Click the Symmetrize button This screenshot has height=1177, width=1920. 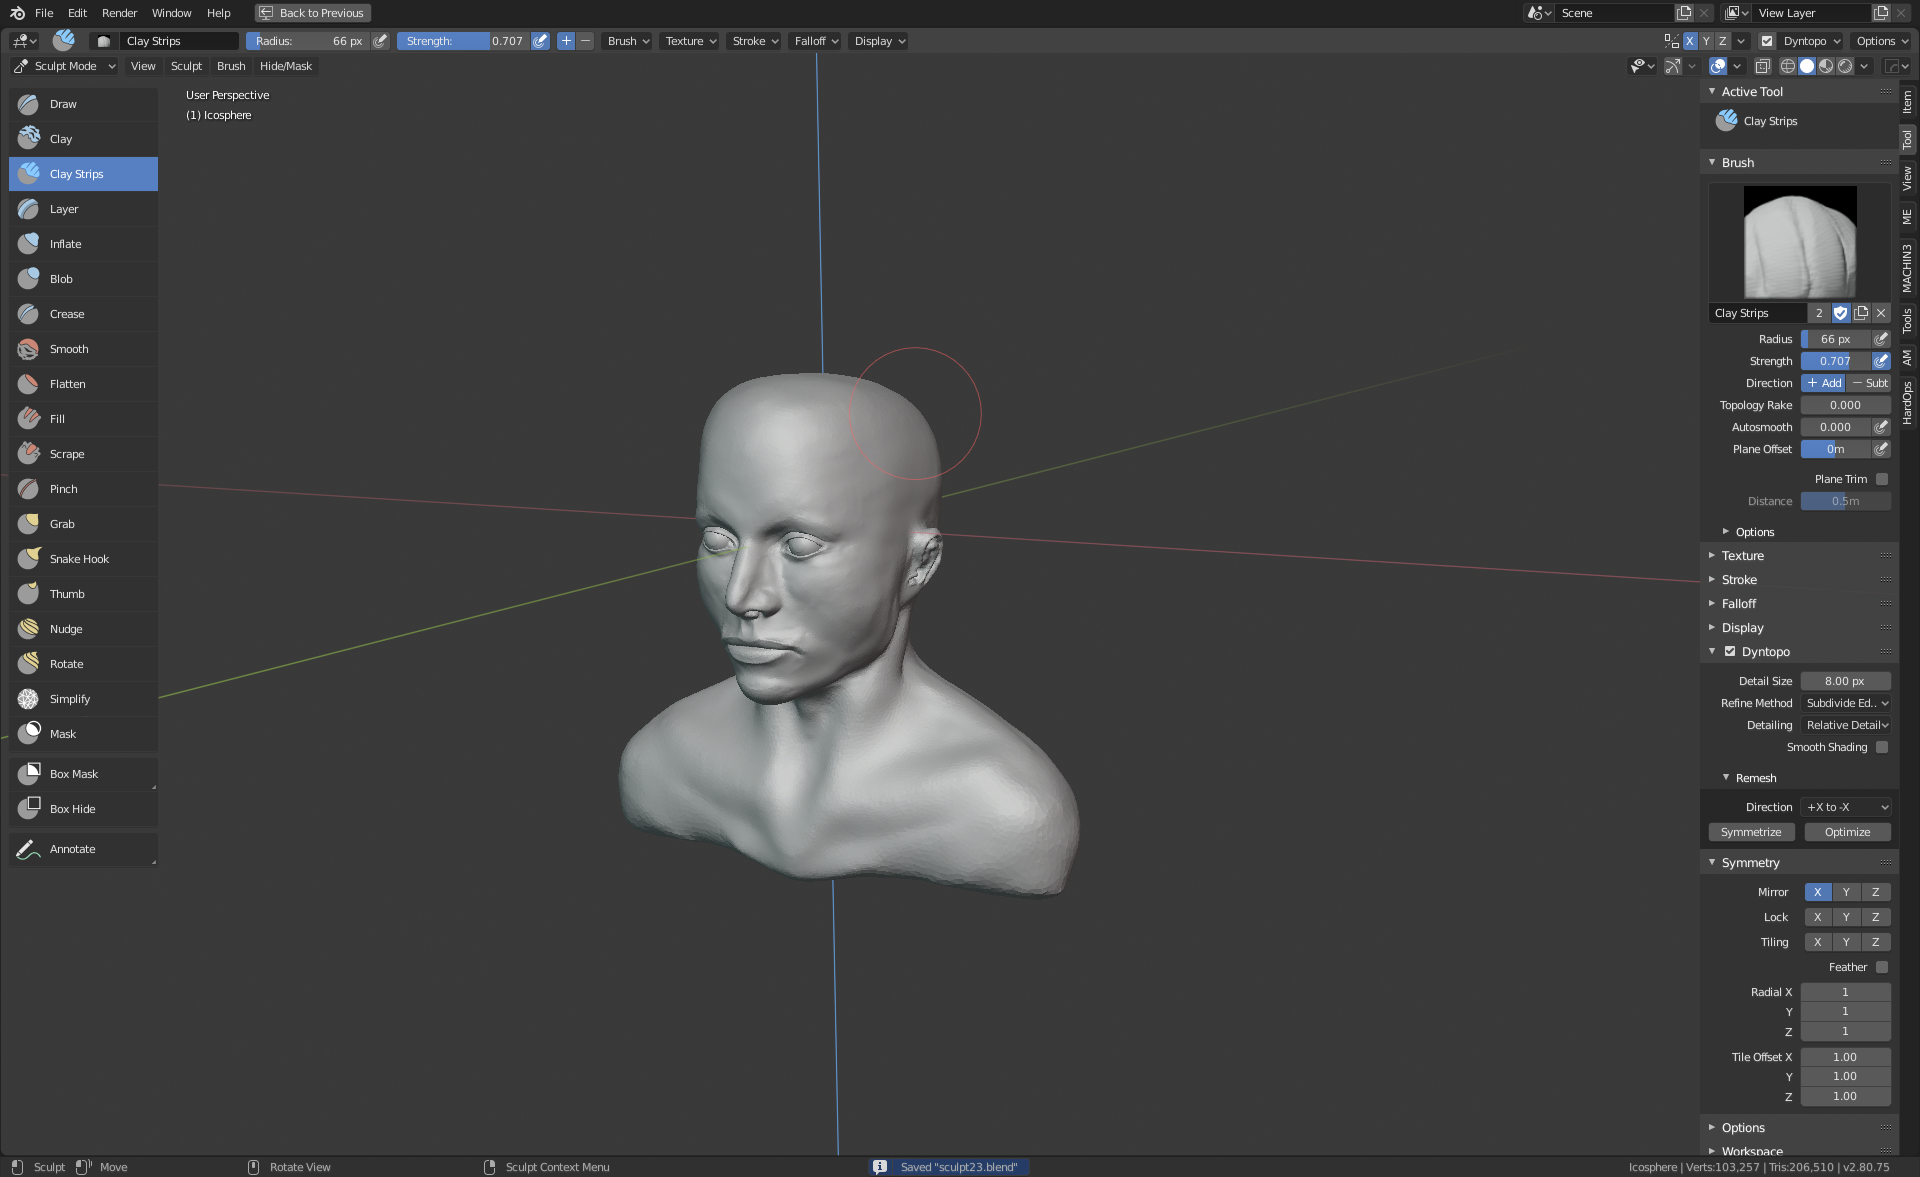pos(1751,832)
